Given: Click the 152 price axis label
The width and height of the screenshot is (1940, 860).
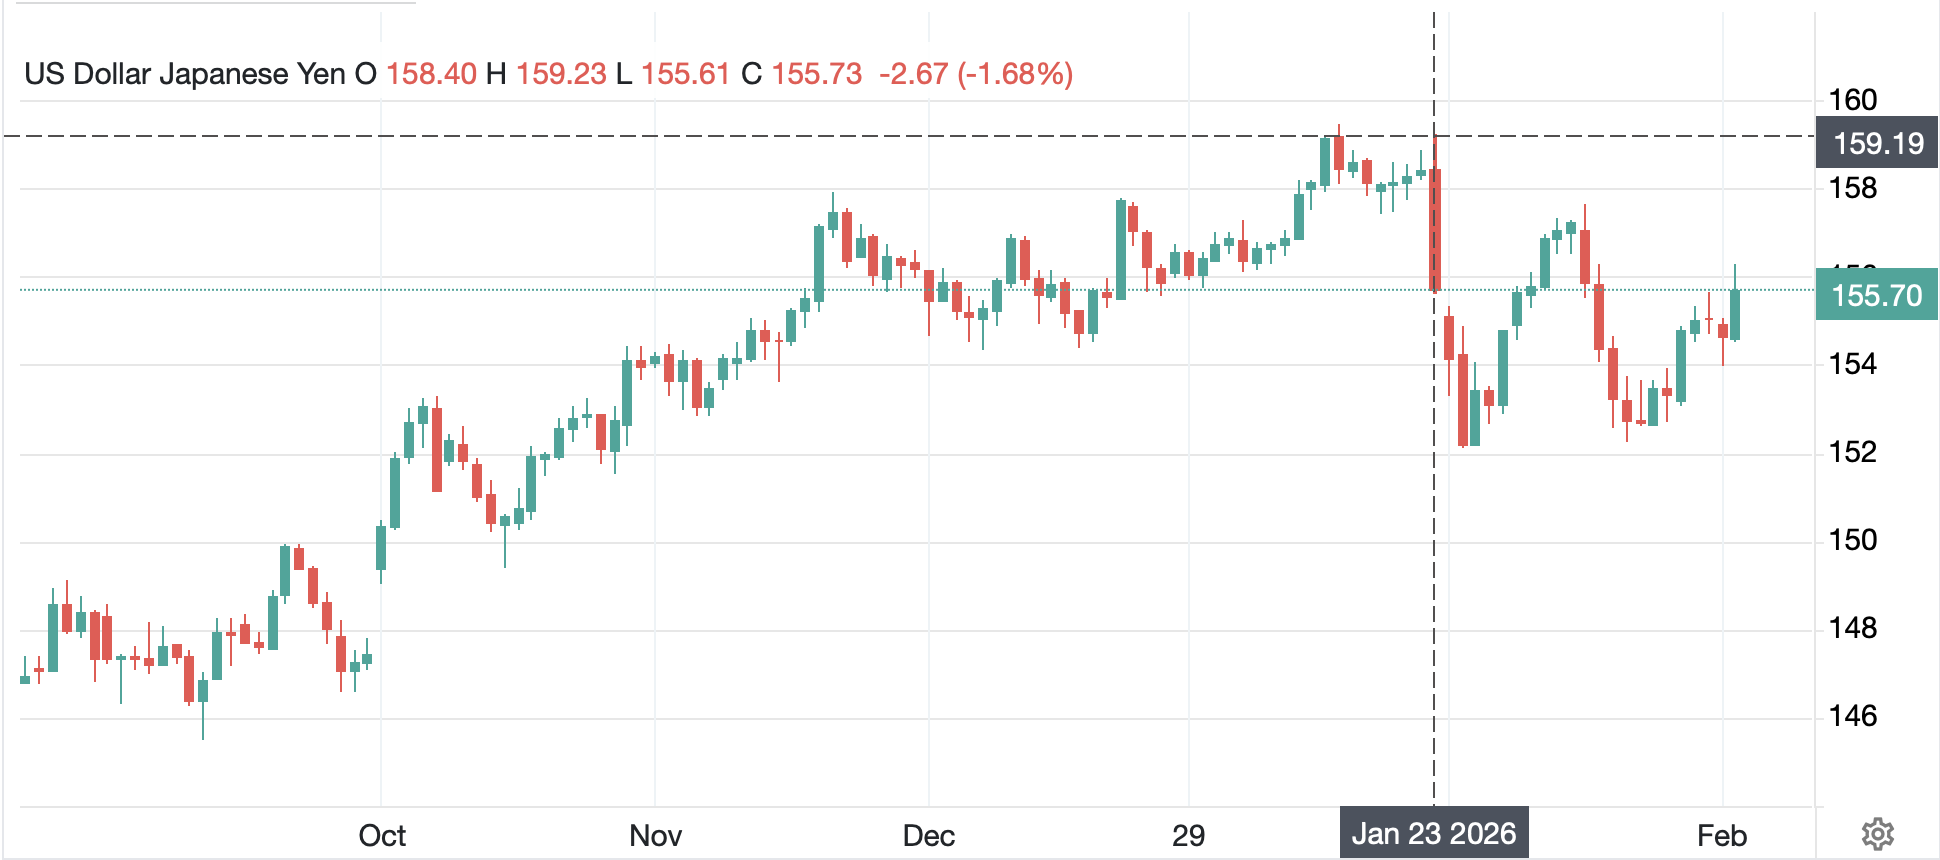Looking at the screenshot, I should click(1852, 452).
